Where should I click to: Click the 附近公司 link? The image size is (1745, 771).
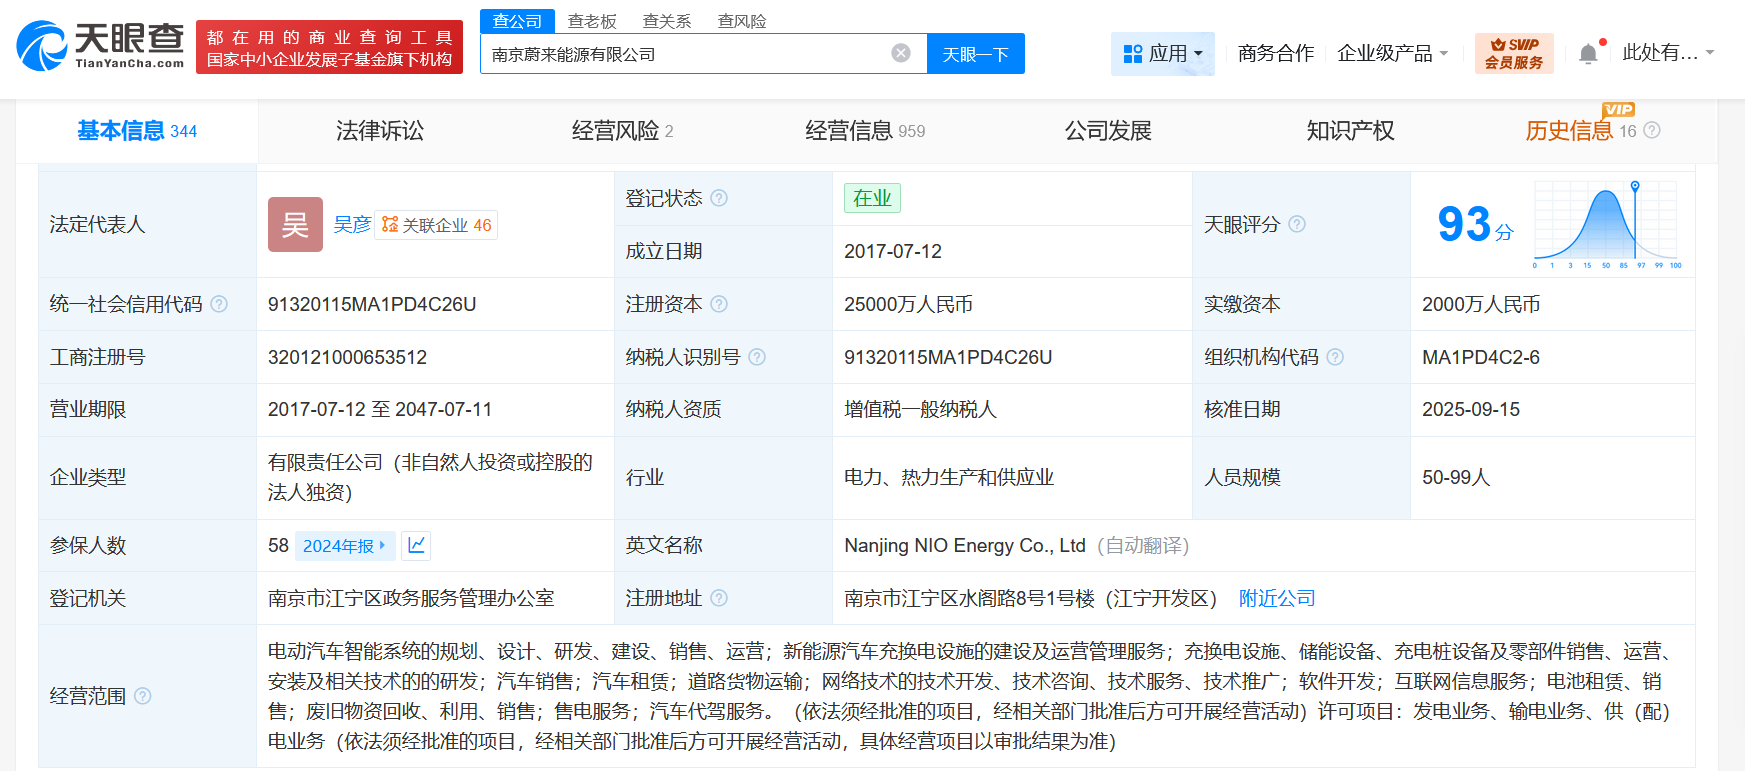point(1277,598)
